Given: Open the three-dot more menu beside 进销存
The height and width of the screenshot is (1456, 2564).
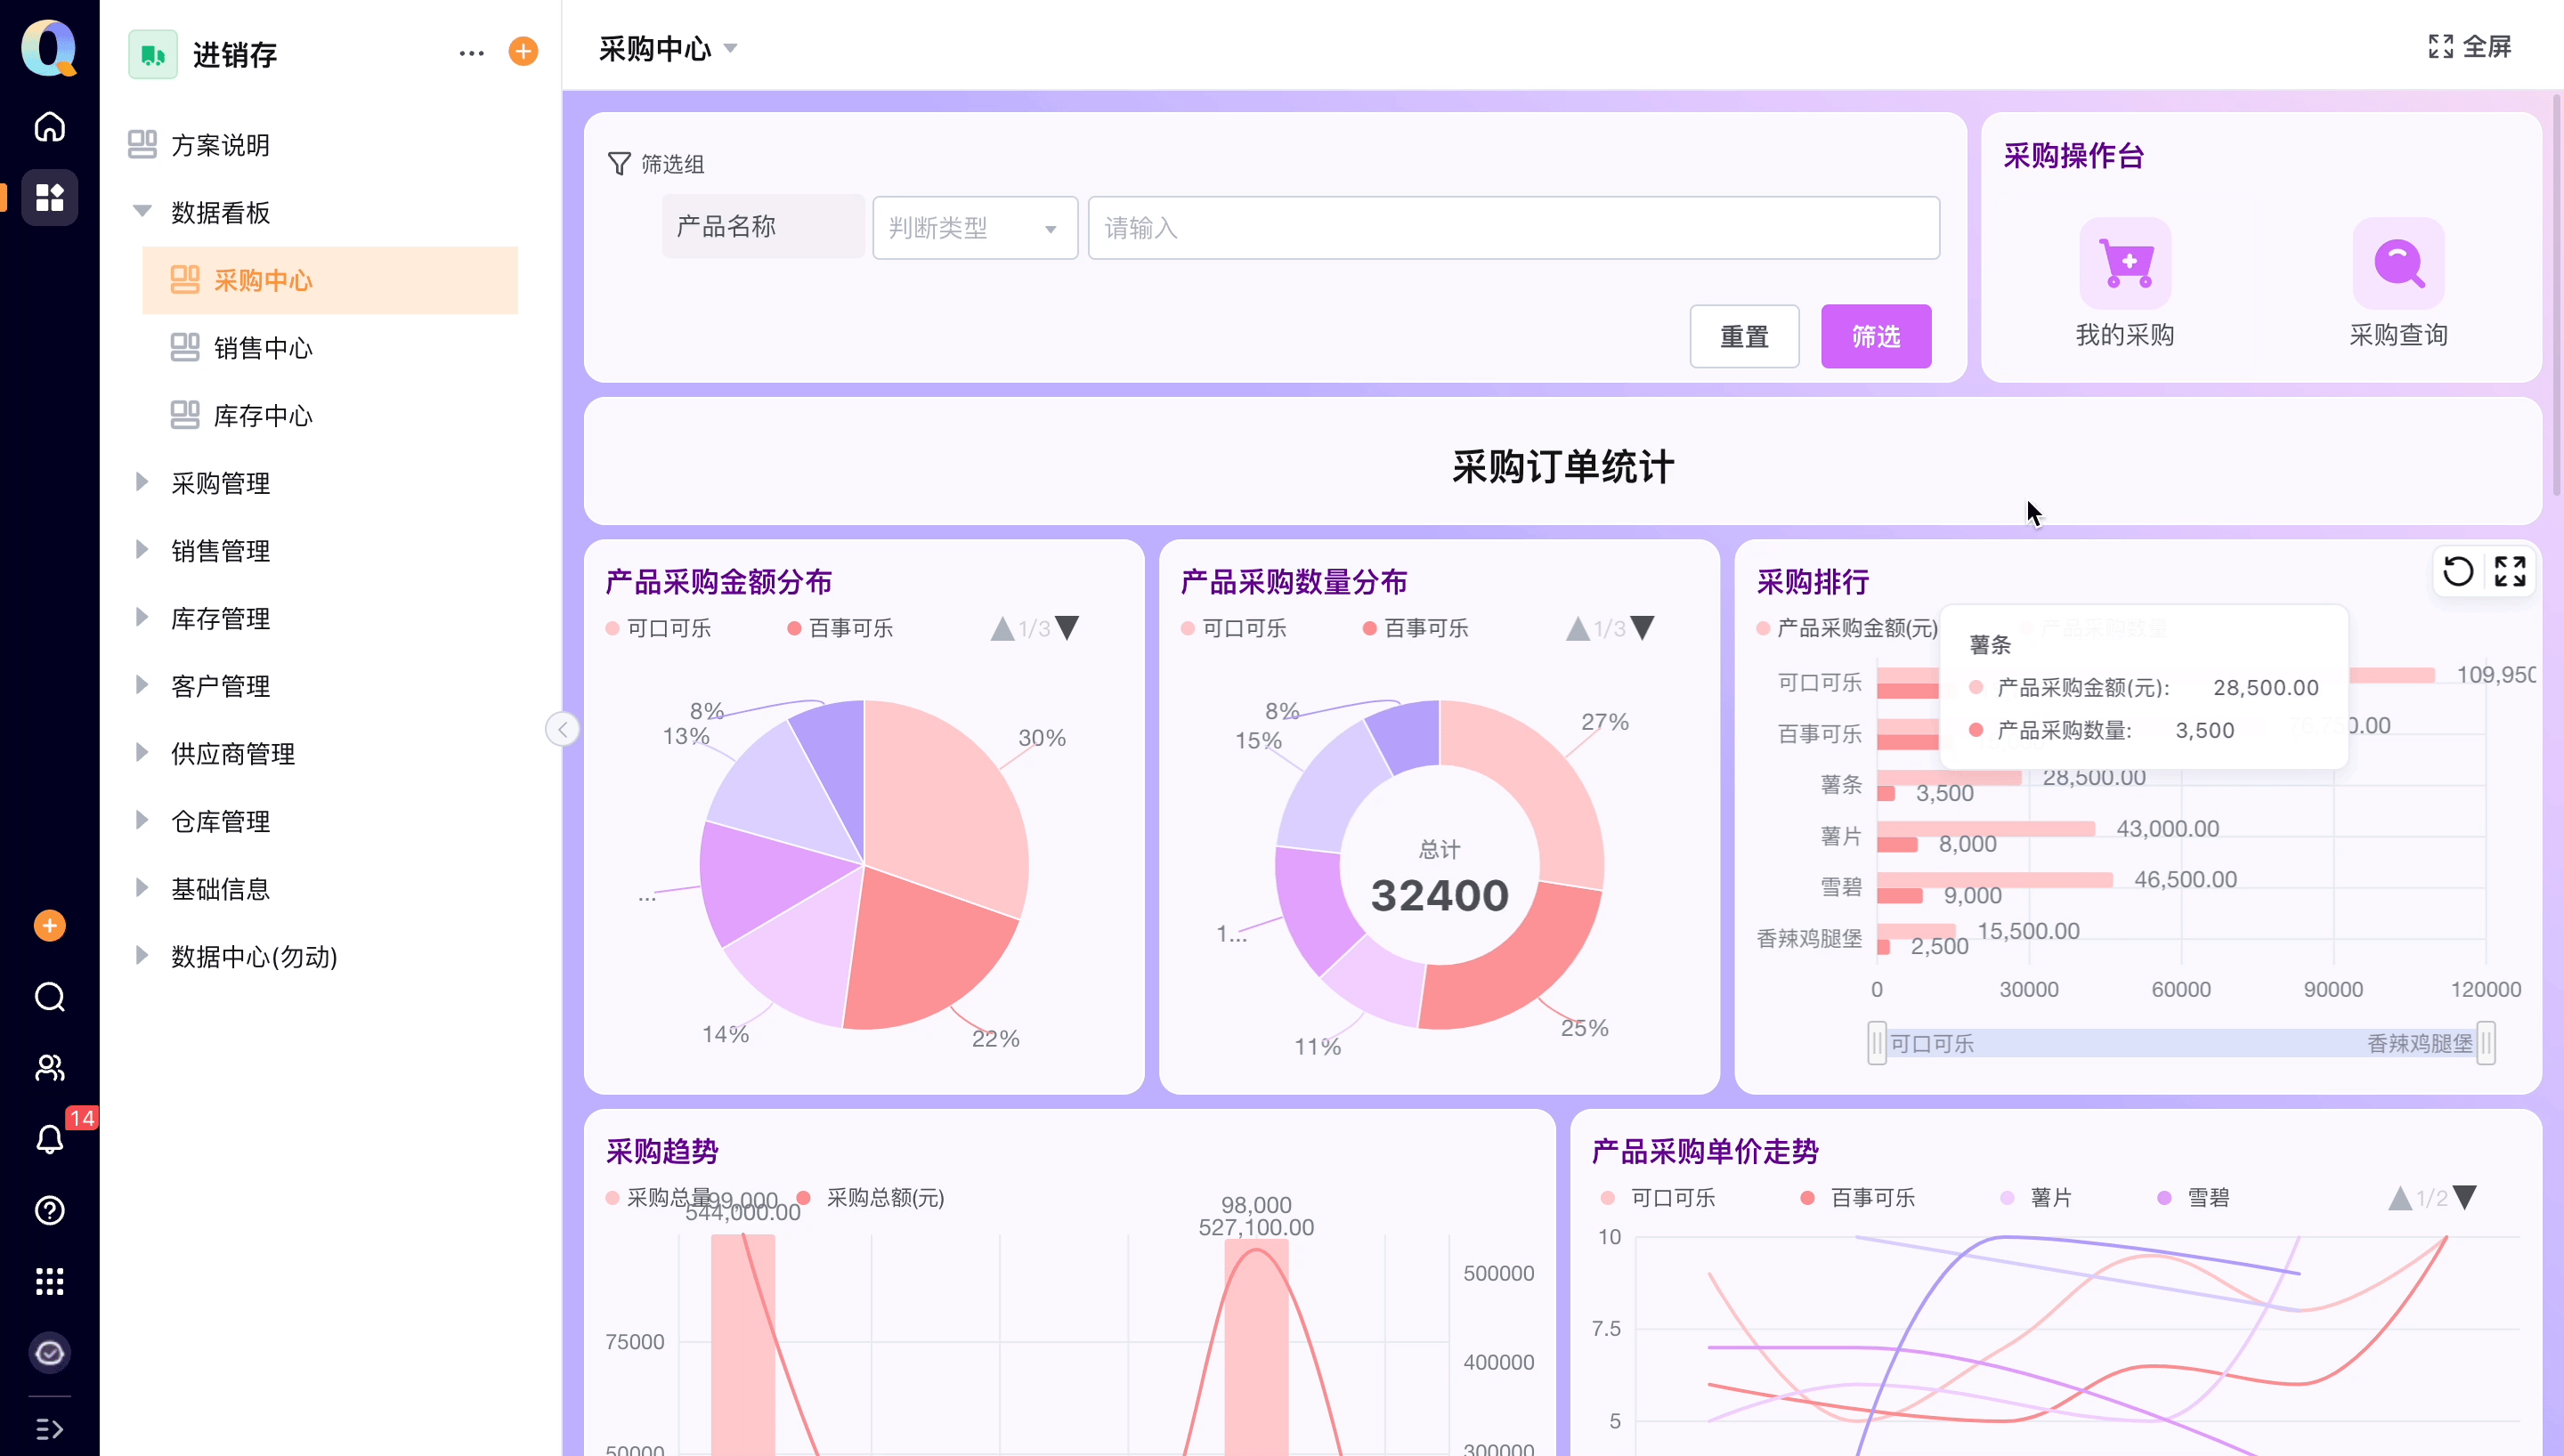Looking at the screenshot, I should [x=471, y=53].
